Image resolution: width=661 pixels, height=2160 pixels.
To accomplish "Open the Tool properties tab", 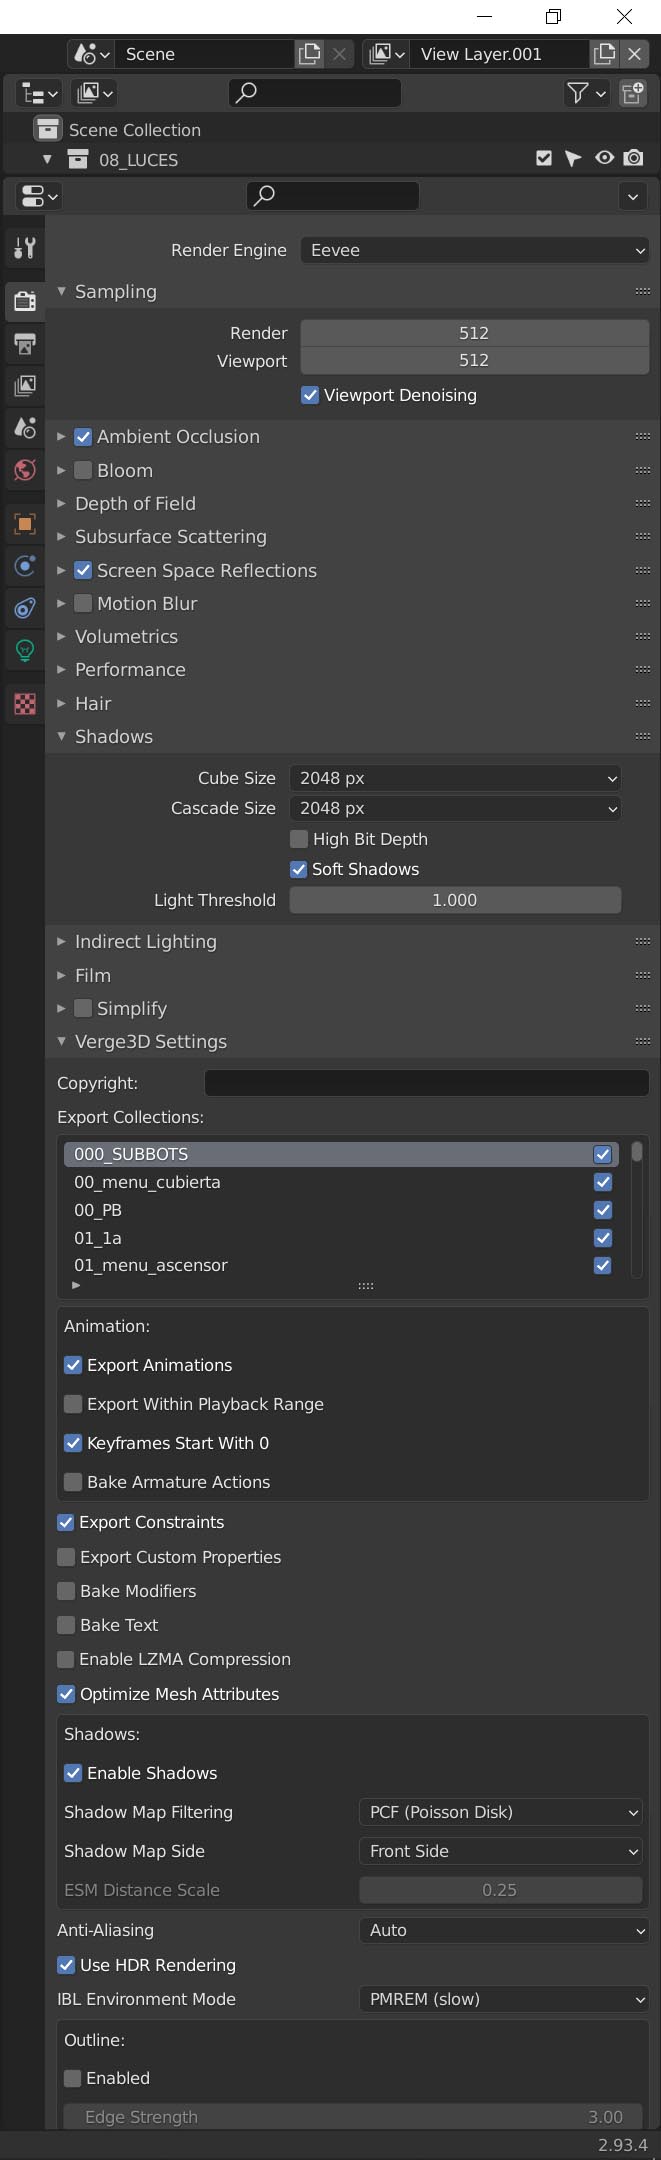I will coord(25,248).
